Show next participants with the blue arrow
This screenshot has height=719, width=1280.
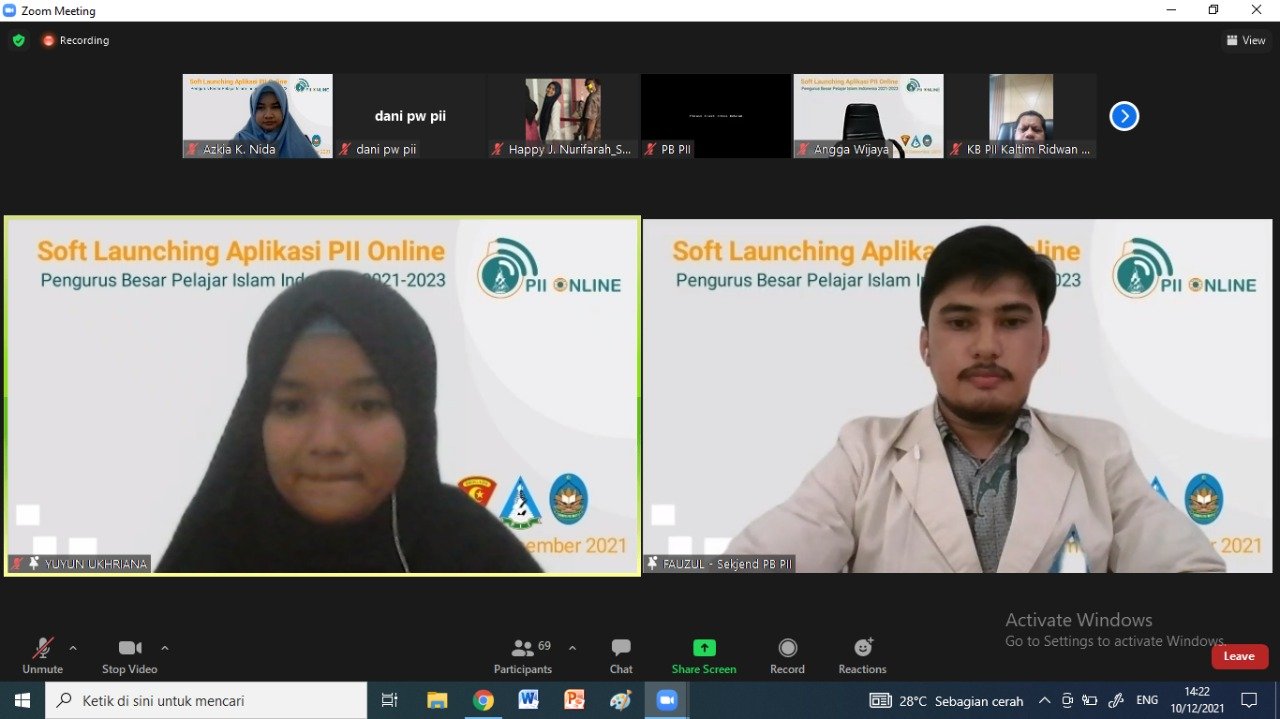coord(1124,116)
